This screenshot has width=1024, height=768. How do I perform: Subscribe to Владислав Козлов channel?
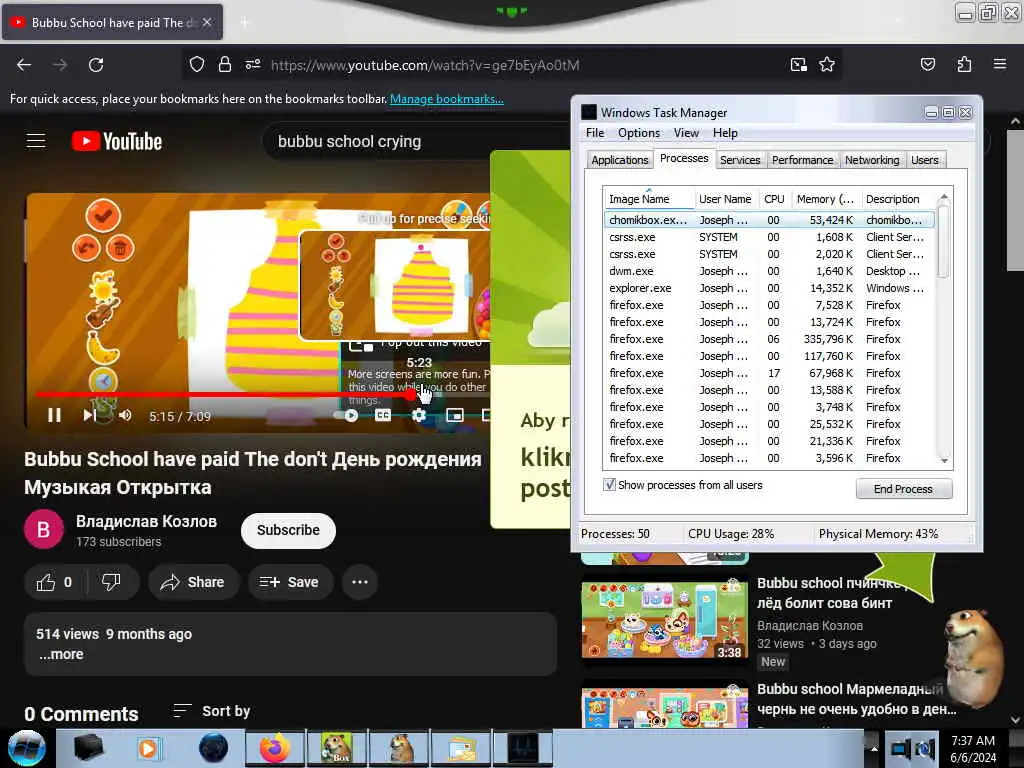pos(288,530)
